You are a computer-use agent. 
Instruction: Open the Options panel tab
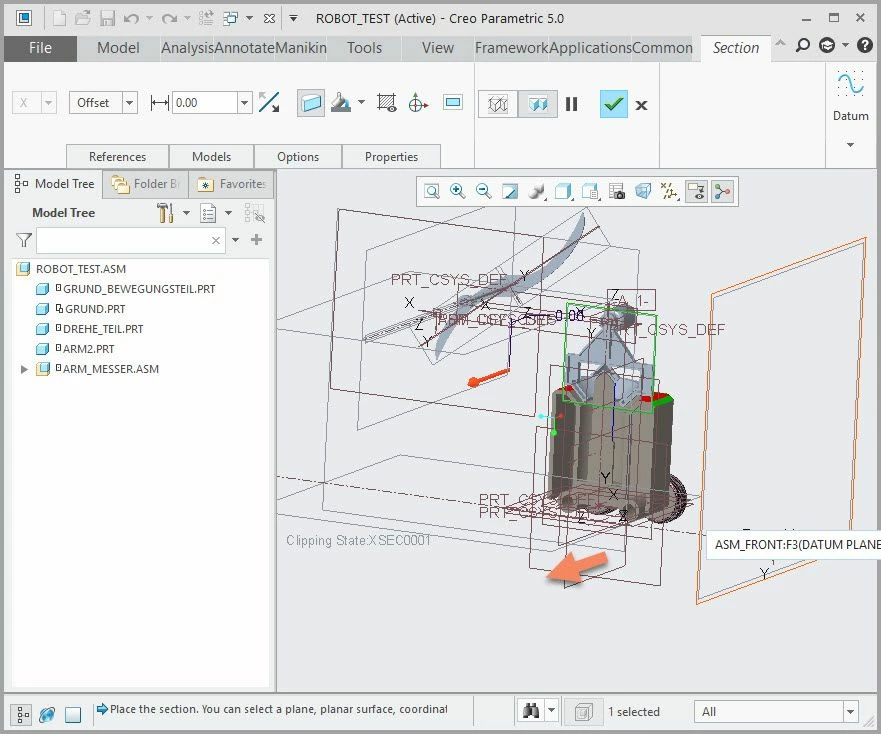[298, 157]
